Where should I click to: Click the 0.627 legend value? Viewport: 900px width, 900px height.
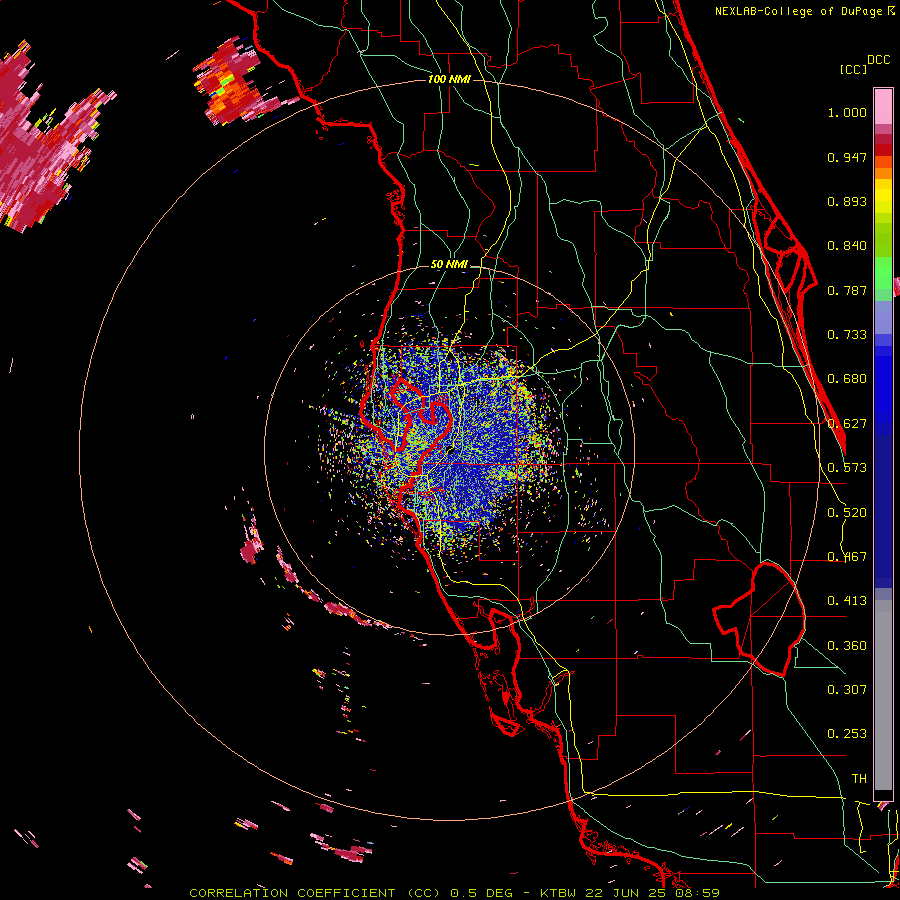[x=847, y=424]
